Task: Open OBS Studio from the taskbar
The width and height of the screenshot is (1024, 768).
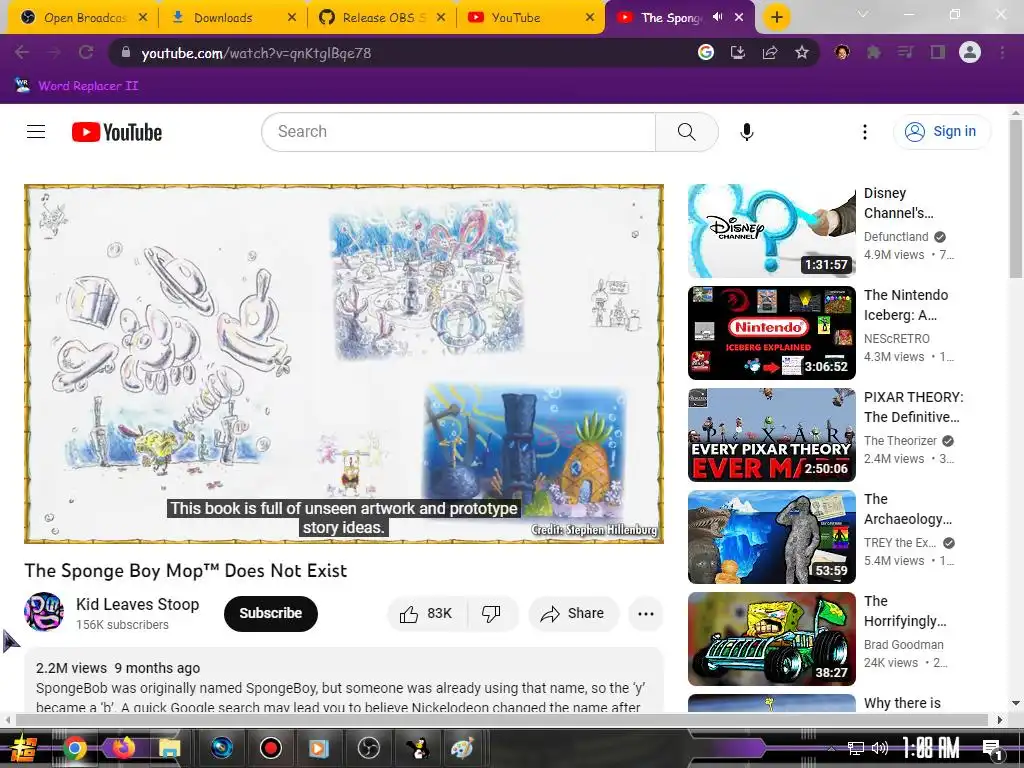Action: 369,748
